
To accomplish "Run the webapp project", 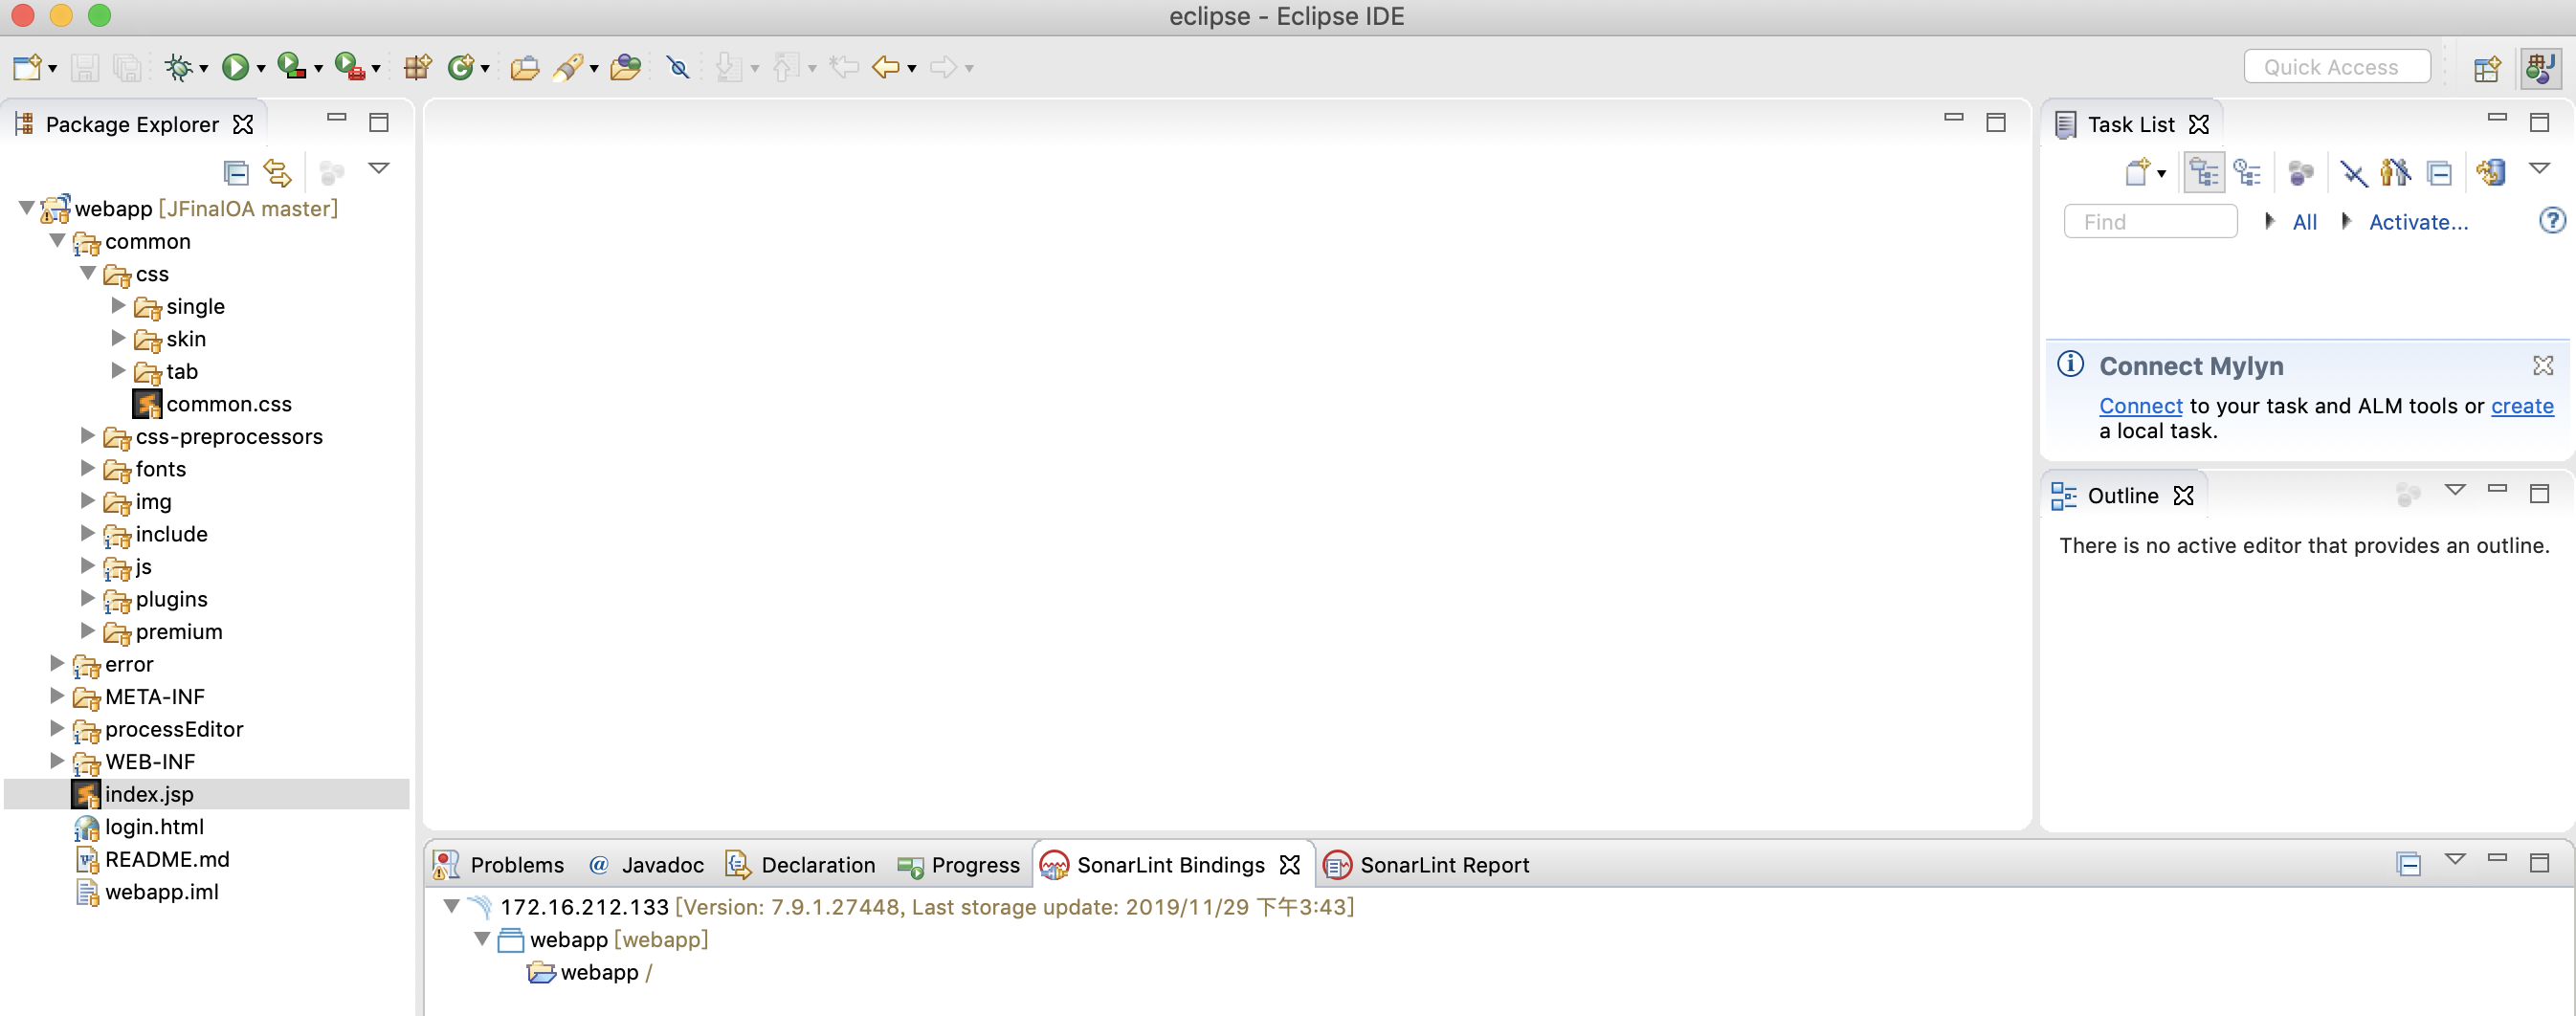I will (x=236, y=66).
